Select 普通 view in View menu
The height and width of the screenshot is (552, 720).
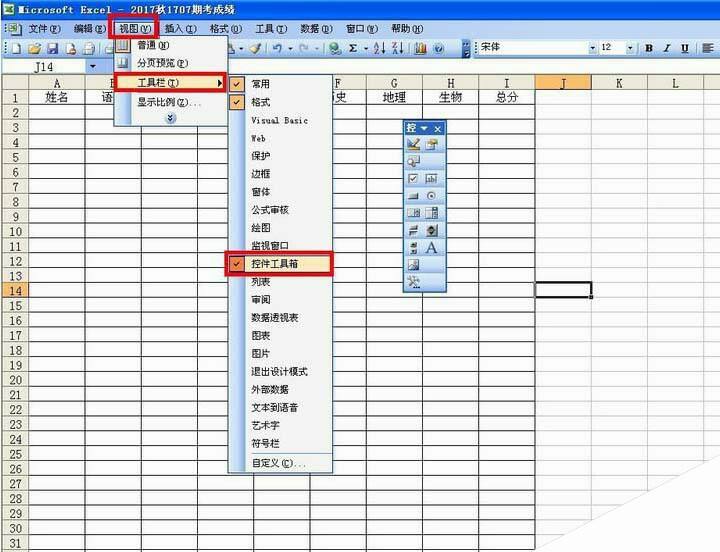click(171, 45)
